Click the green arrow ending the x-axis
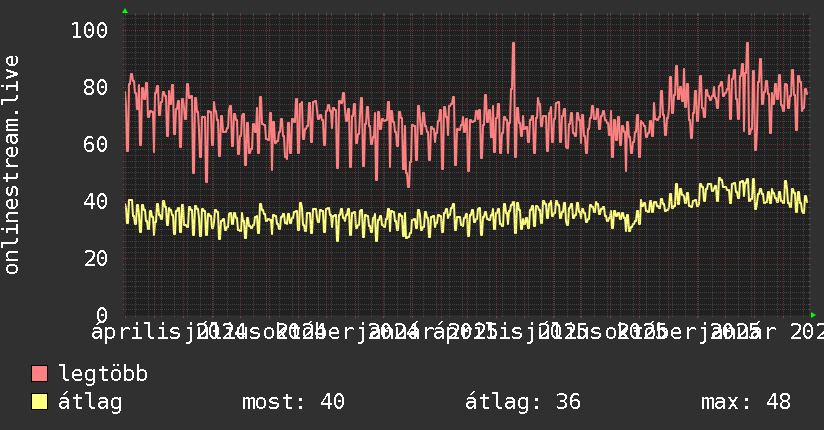Image resolution: width=824 pixels, height=430 pixels. click(813, 315)
